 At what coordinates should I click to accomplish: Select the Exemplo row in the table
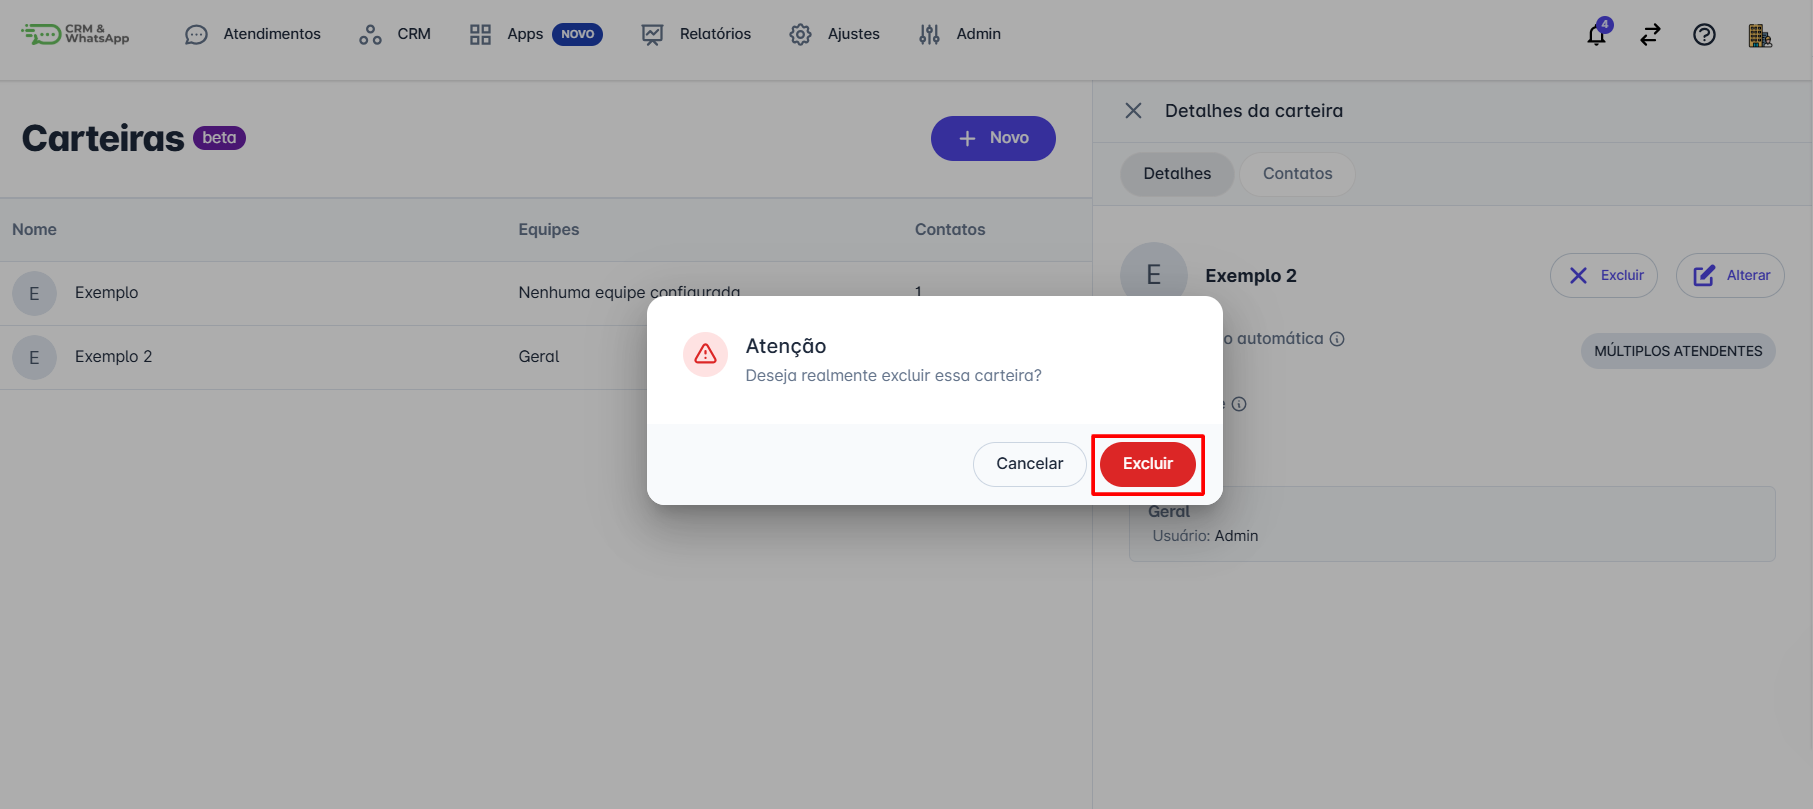(x=107, y=293)
